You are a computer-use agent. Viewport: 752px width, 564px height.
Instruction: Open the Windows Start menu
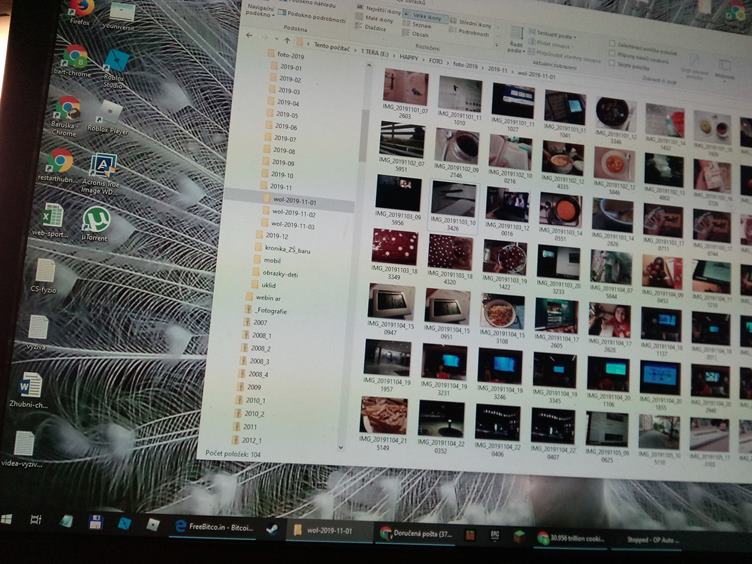7,519
